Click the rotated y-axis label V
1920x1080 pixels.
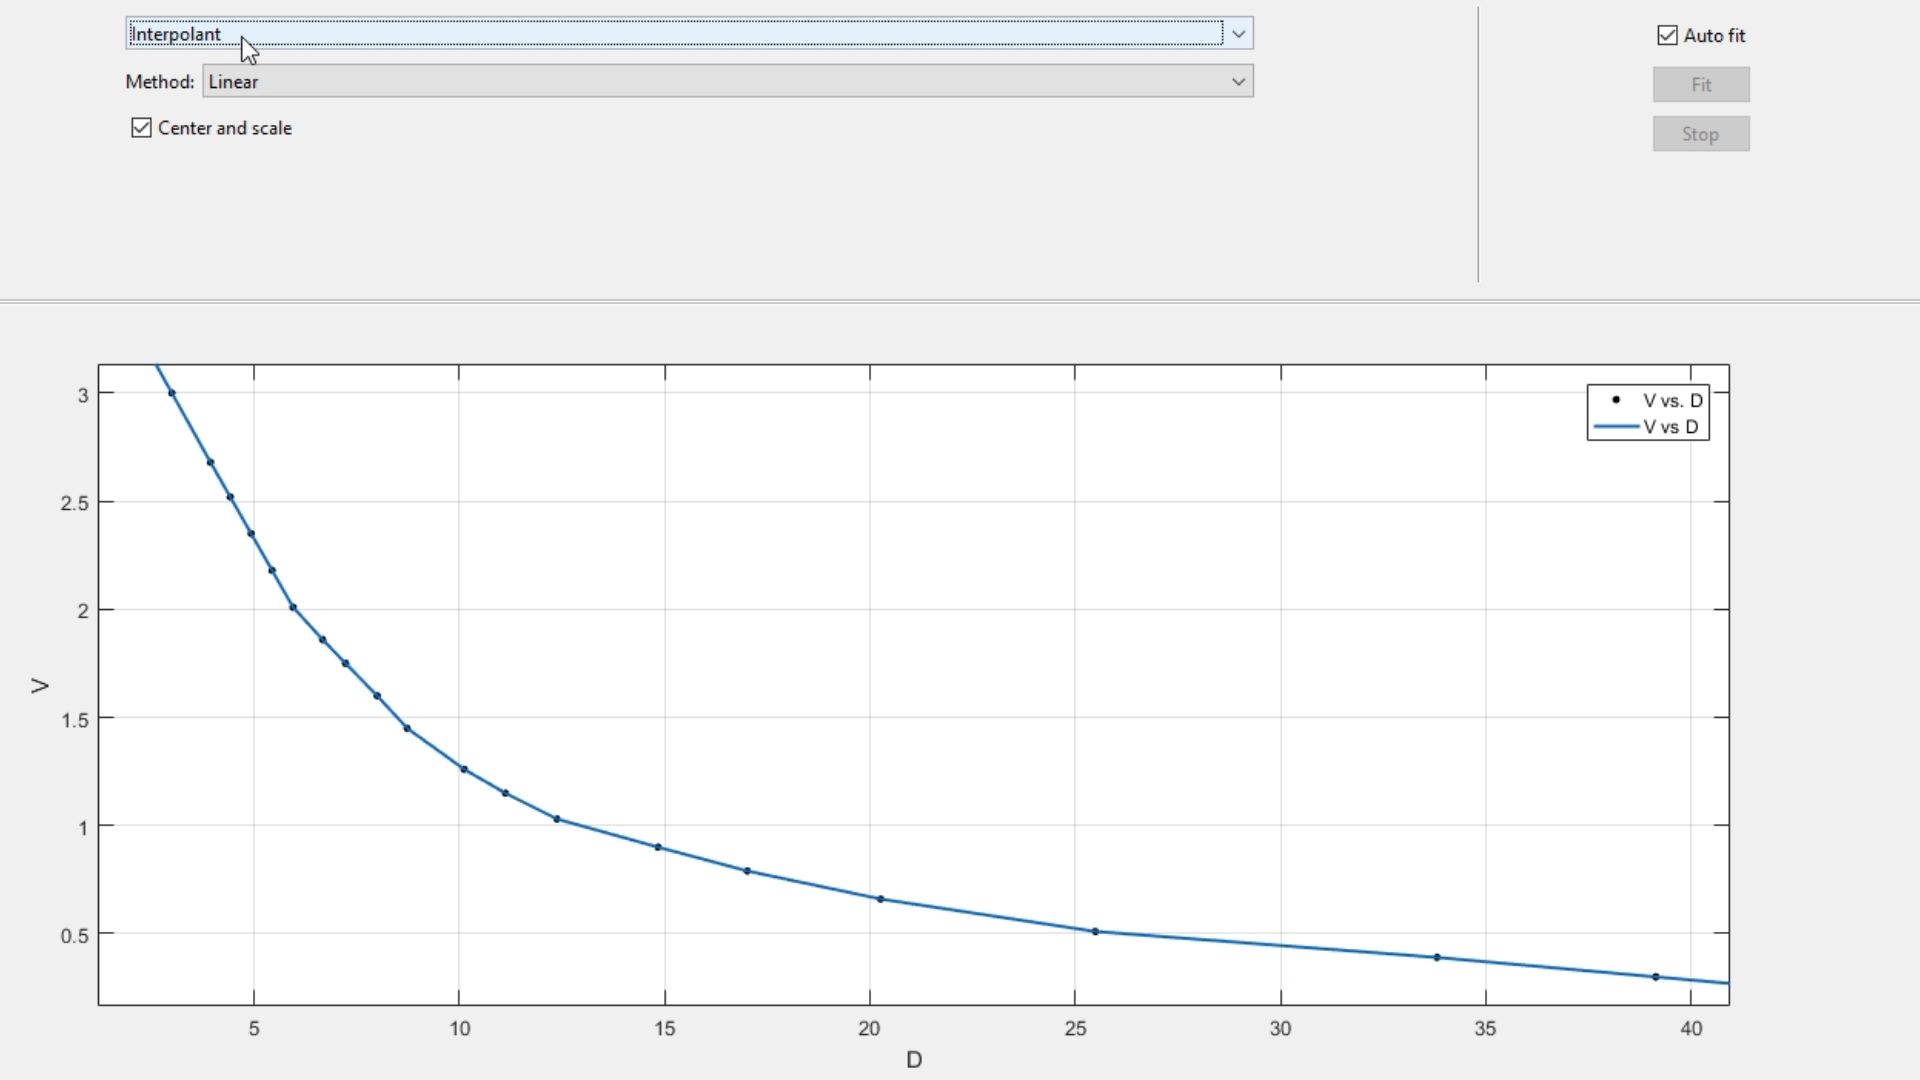tap(40, 686)
